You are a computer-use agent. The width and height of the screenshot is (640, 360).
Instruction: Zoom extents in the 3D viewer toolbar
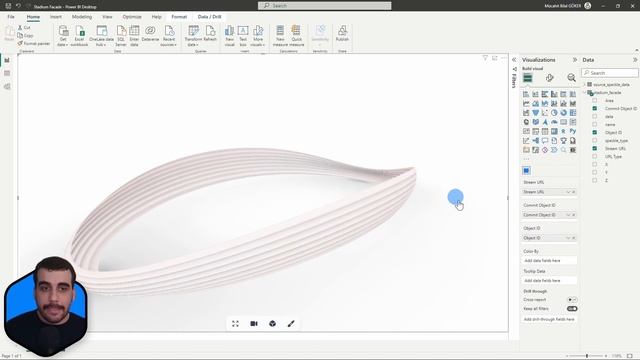(x=236, y=324)
